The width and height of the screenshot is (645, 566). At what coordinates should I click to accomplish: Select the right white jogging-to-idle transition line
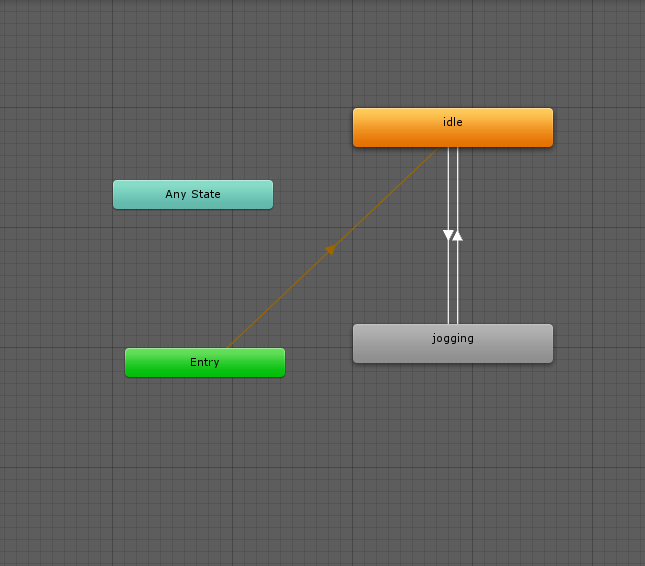pos(458,290)
